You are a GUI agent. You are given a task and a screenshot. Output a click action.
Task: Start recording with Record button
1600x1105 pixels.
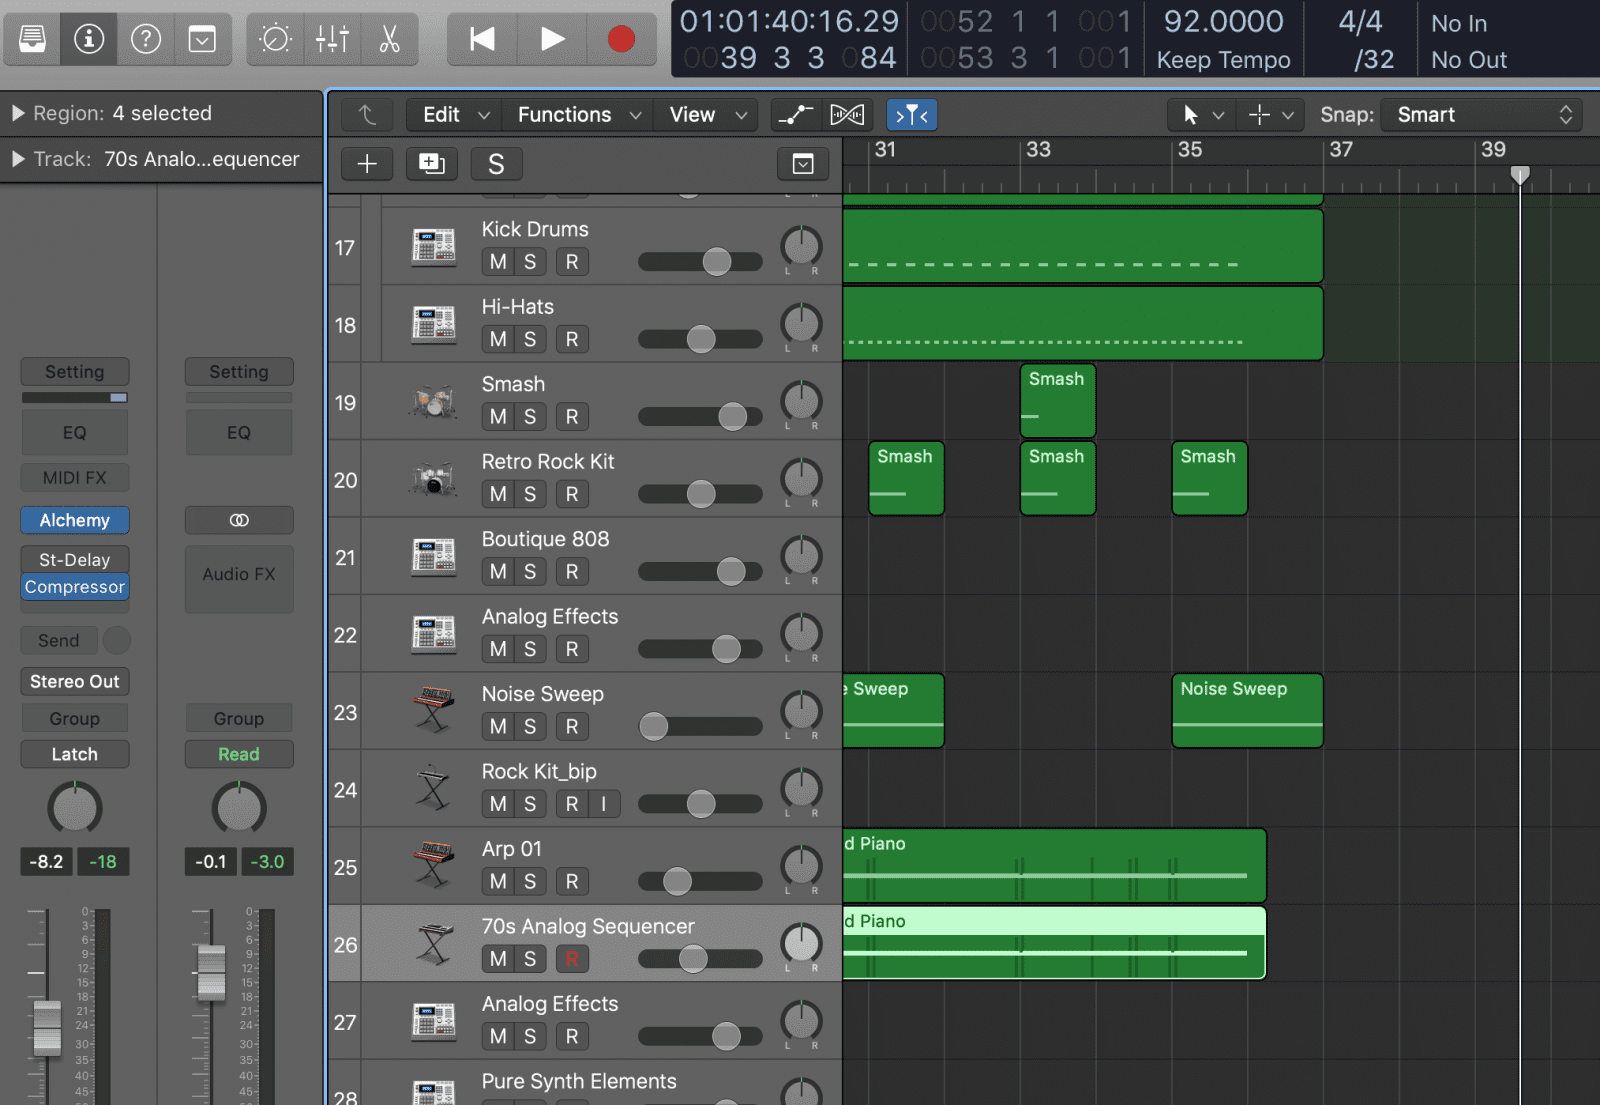pyautogui.click(x=621, y=39)
